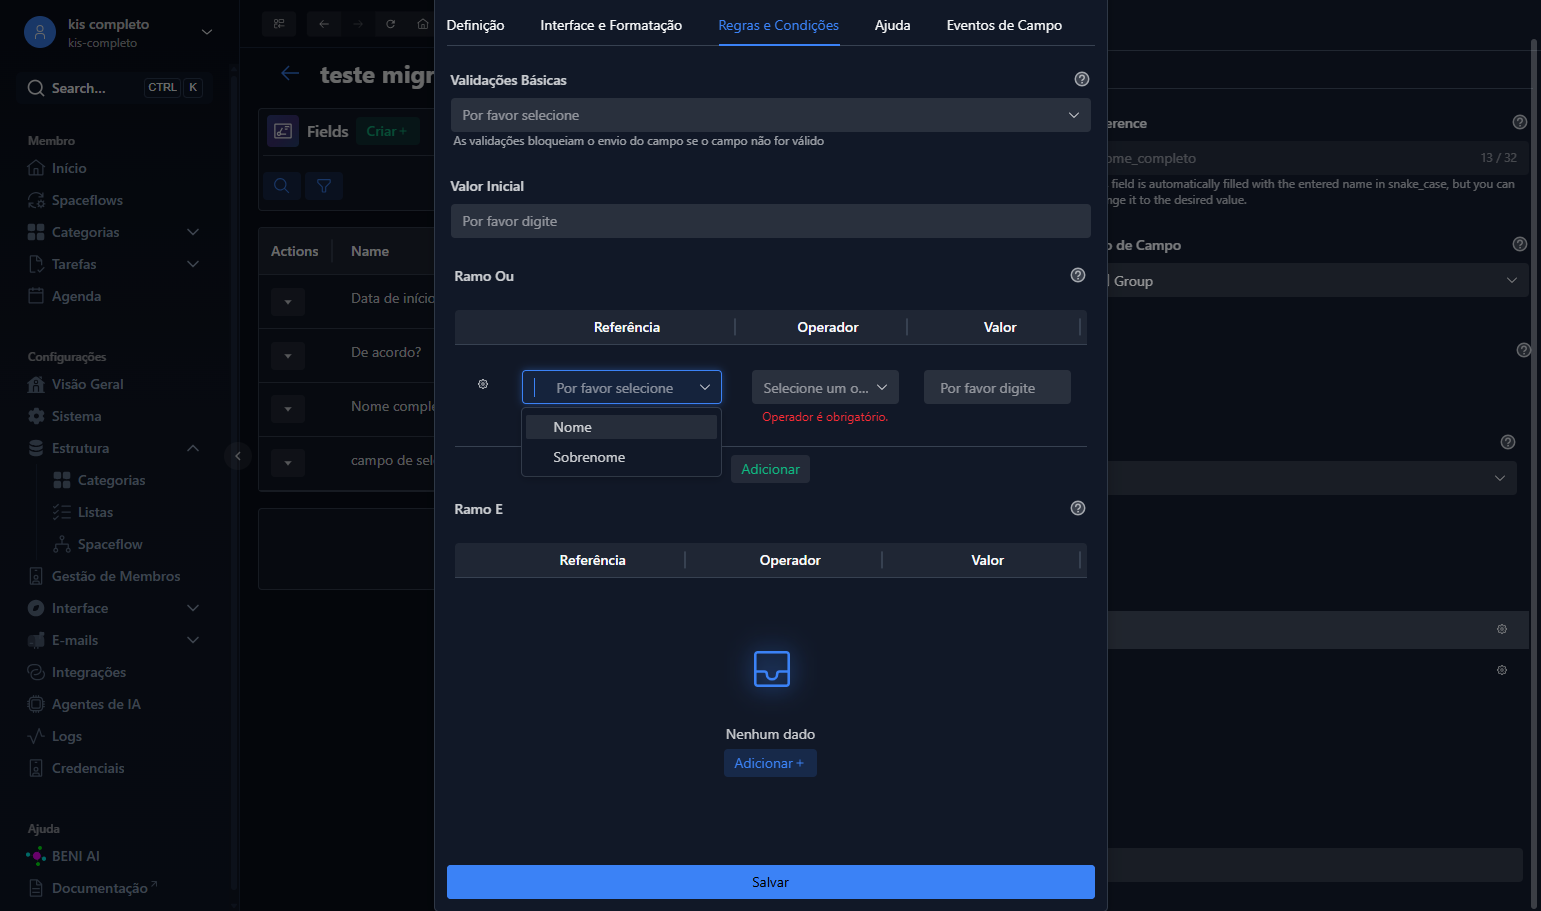
Task: Switch to Interface e Formatação tab
Action: (611, 25)
